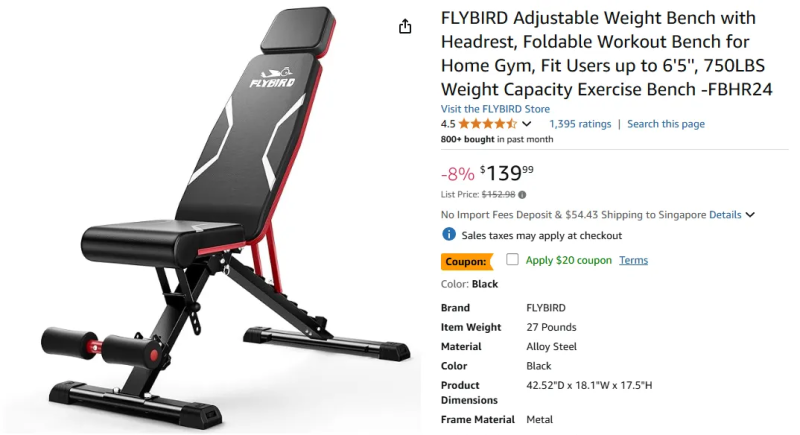Click the -8% discount label
This screenshot has width=800, height=435.
click(x=458, y=174)
